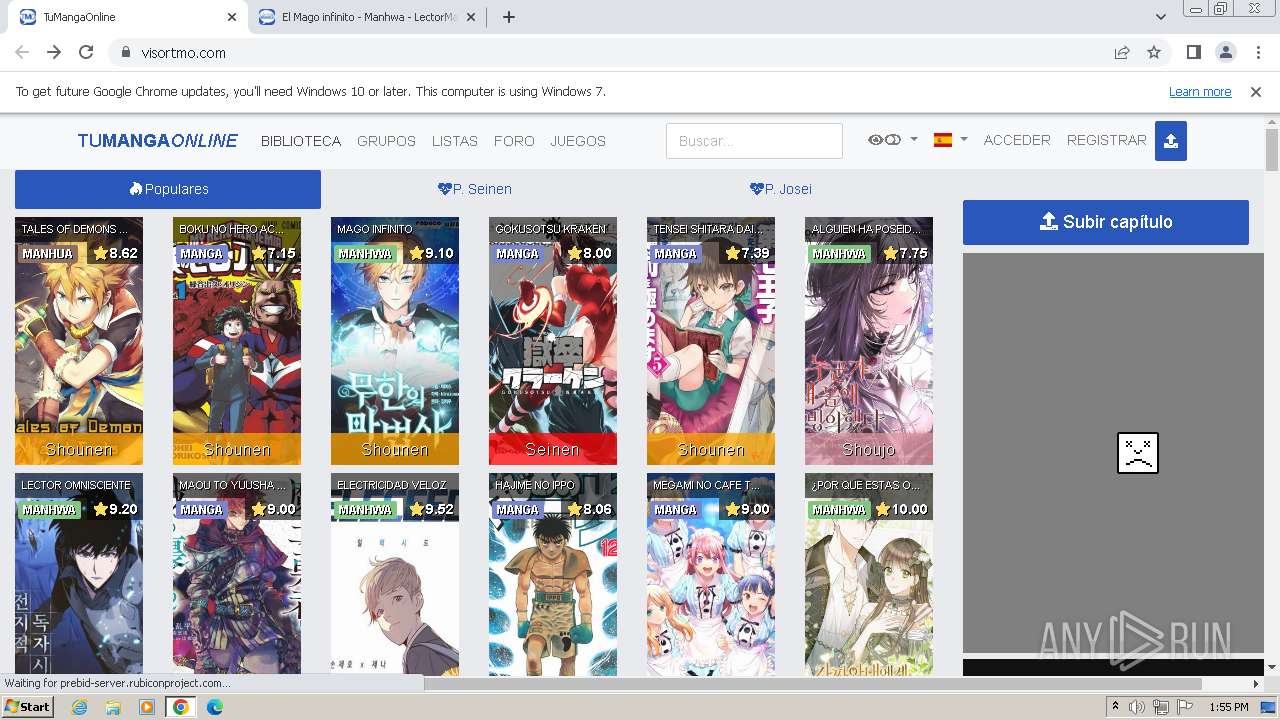
Task: Show hidden system tray icons
Action: 1115,707
